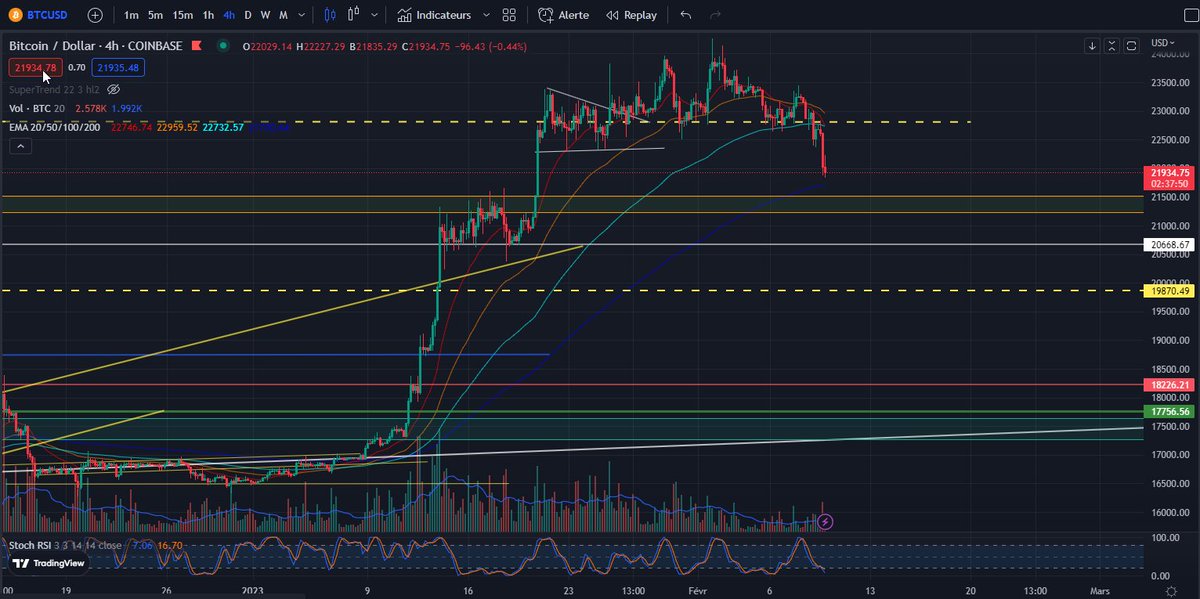Expand favorite indicators chevron next to Indicateurs
This screenshot has height=599, width=1200.
485,15
